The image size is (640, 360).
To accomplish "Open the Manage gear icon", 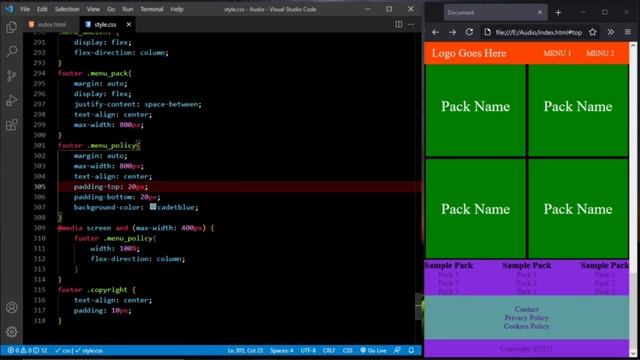I will 11,332.
